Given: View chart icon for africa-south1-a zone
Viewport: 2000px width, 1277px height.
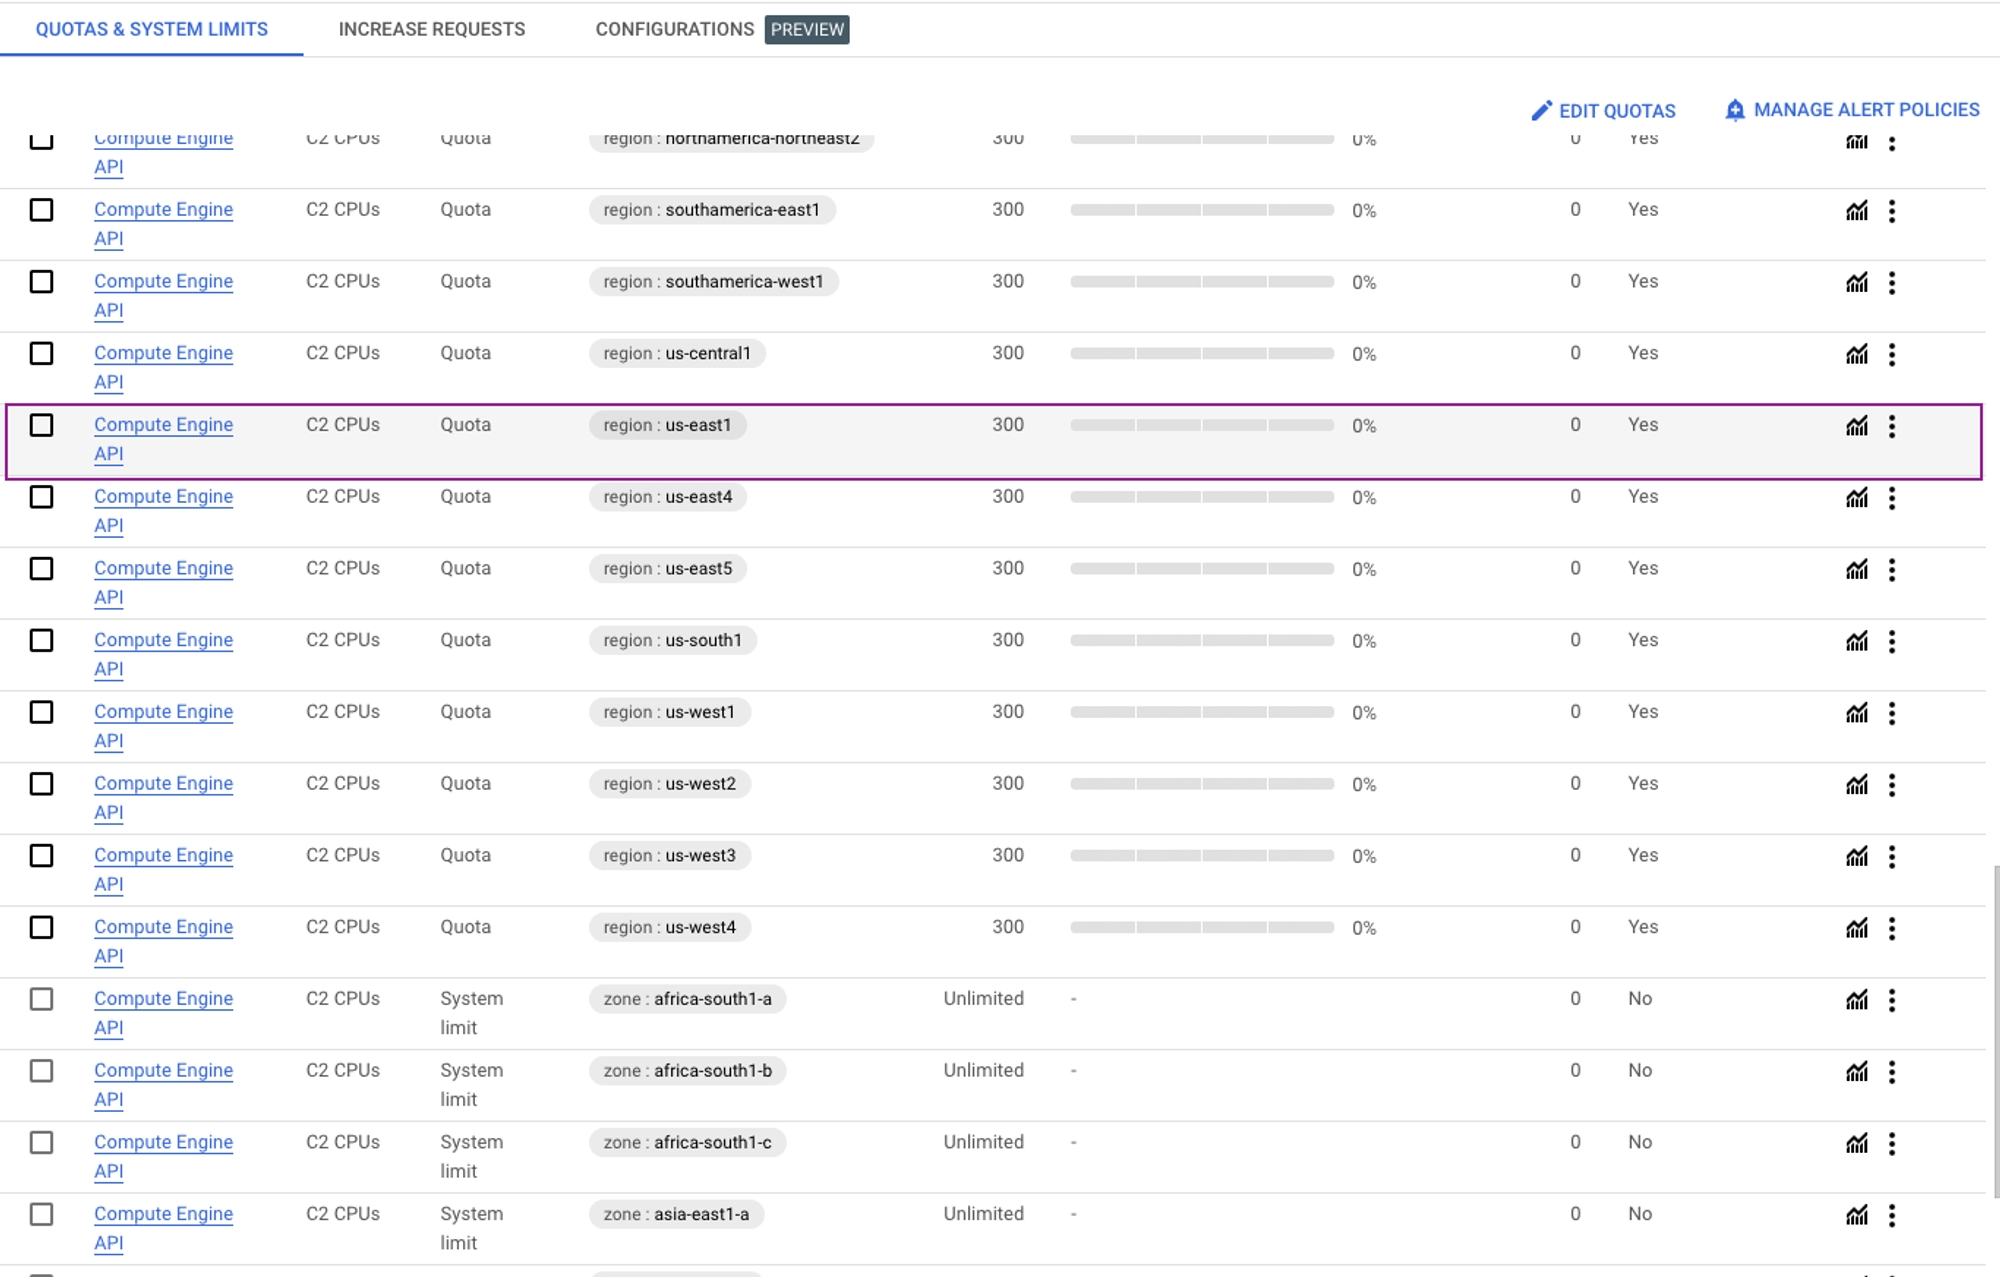Looking at the screenshot, I should (x=1856, y=1000).
